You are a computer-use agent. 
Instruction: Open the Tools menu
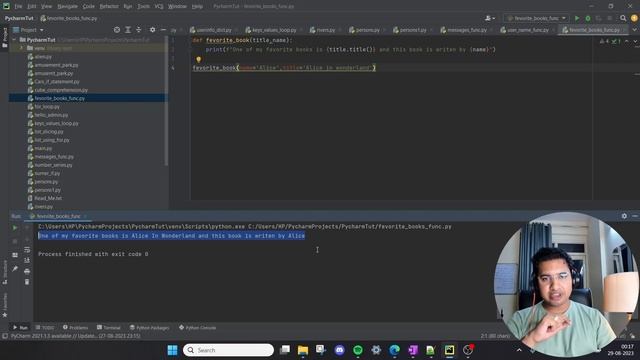click(x=143, y=7)
